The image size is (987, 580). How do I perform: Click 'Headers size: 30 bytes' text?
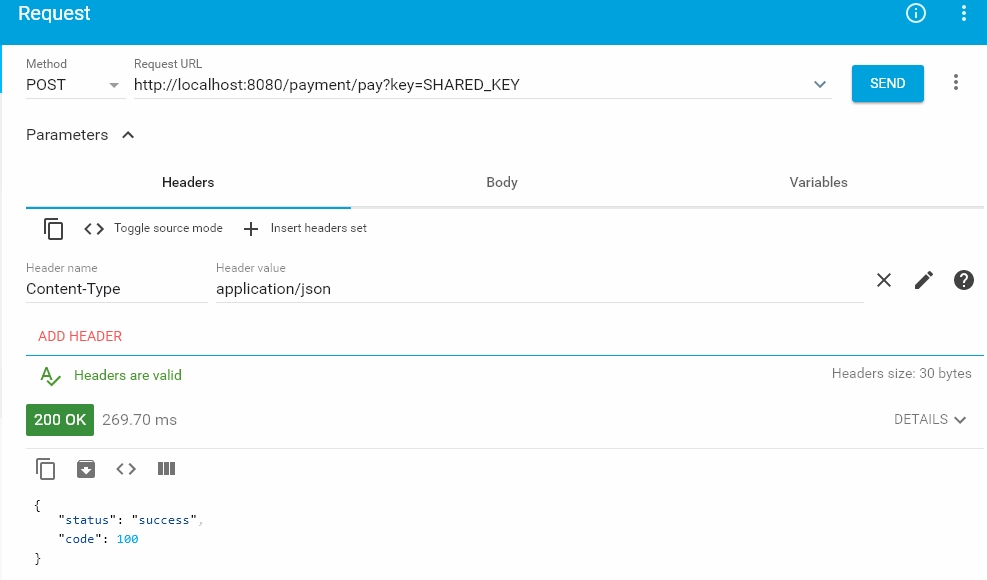[901, 373]
